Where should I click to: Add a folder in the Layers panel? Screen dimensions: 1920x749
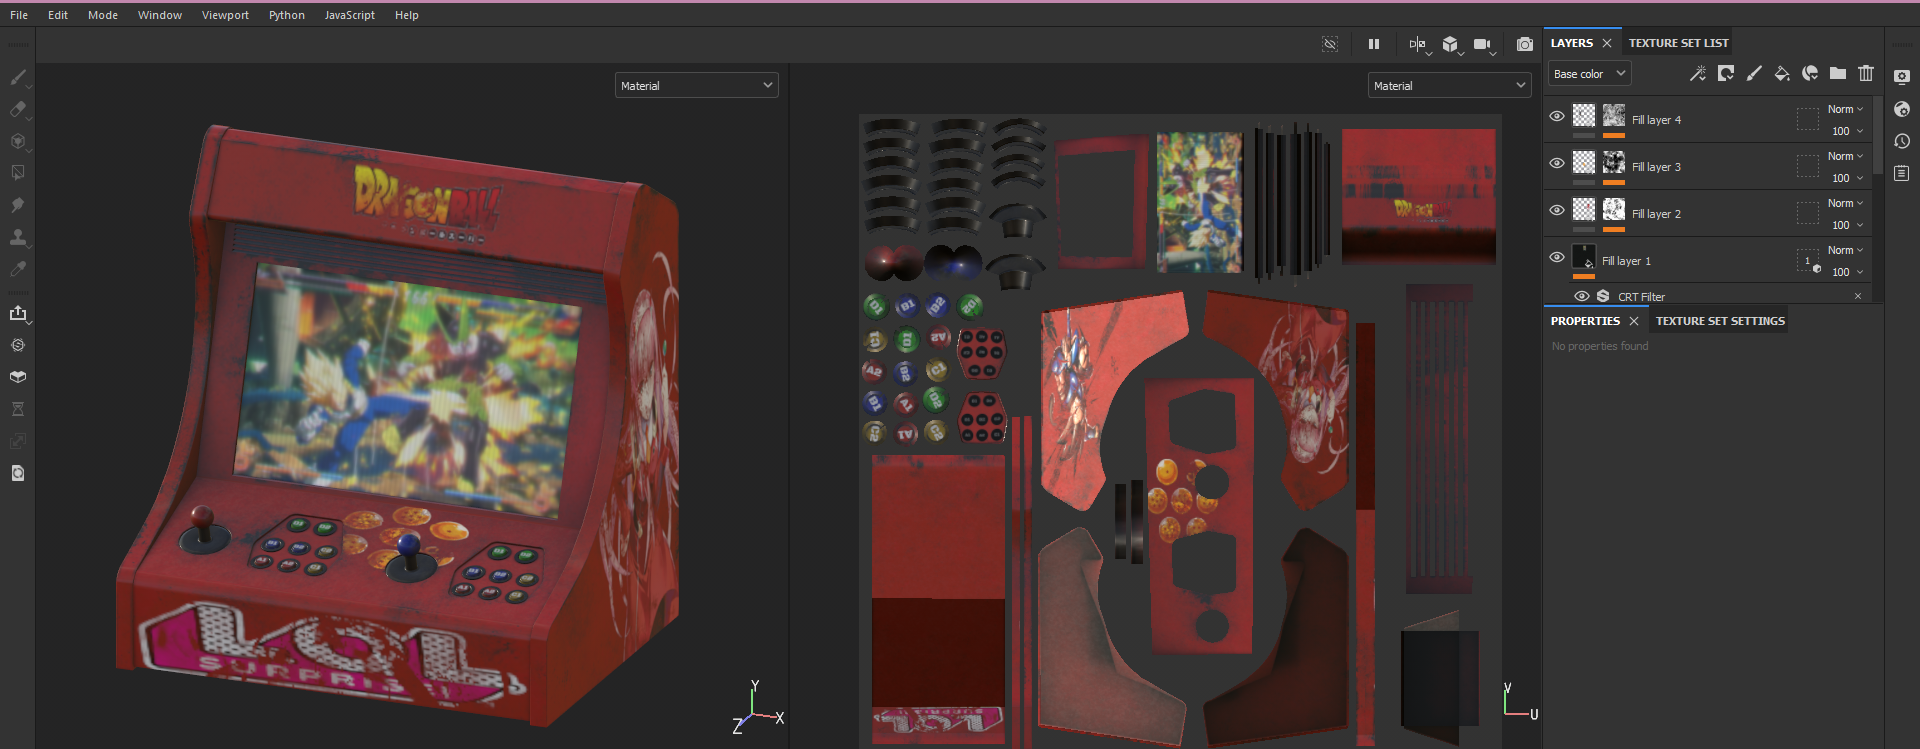tap(1838, 73)
